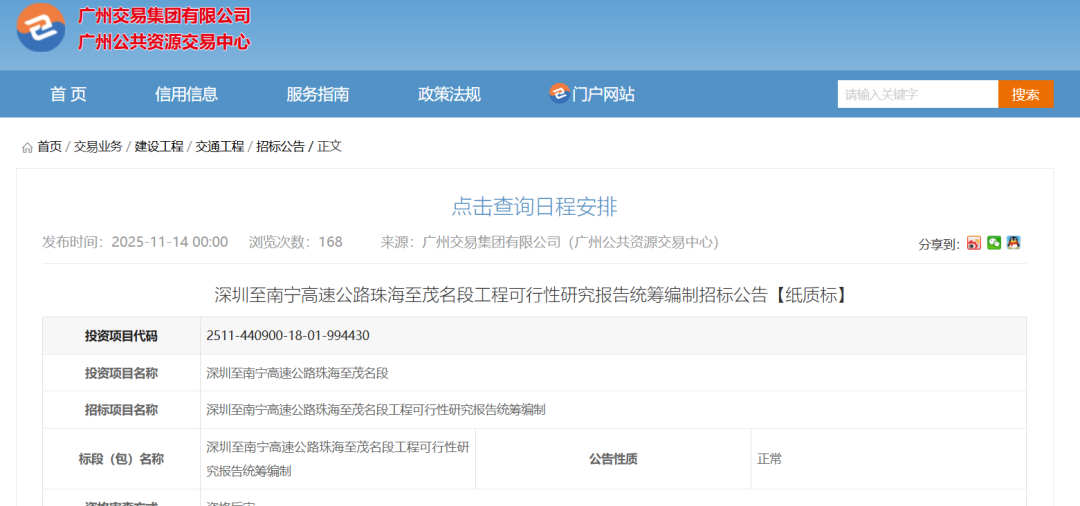Screen dimensions: 1080x506
Task: Navigate to 建设工程 breadcrumb link
Action: [x=159, y=146]
